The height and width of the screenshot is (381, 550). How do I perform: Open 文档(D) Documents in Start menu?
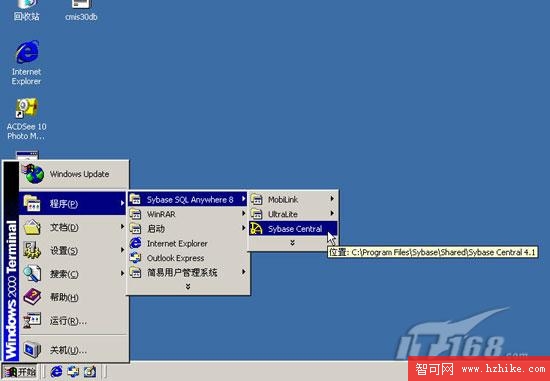coord(73,227)
